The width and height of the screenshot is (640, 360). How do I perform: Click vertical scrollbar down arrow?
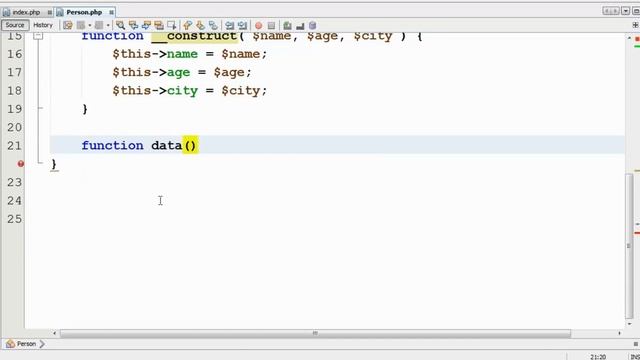[629, 324]
